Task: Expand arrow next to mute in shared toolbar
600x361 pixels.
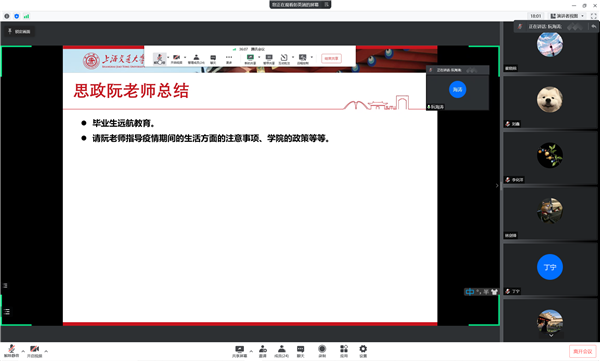Action: point(168,57)
